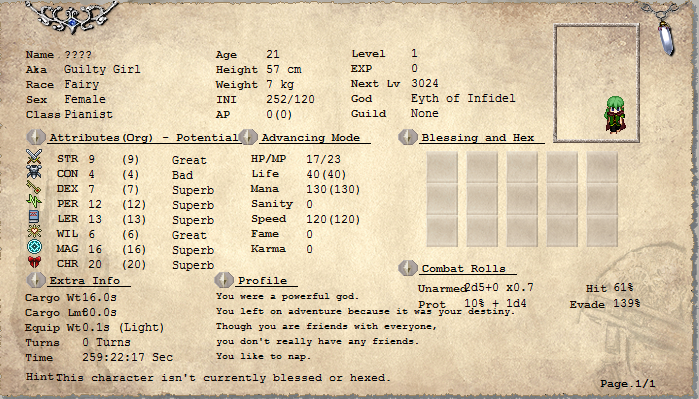Click the WIL sun emblem icon
The width and height of the screenshot is (699, 399).
pos(34,231)
